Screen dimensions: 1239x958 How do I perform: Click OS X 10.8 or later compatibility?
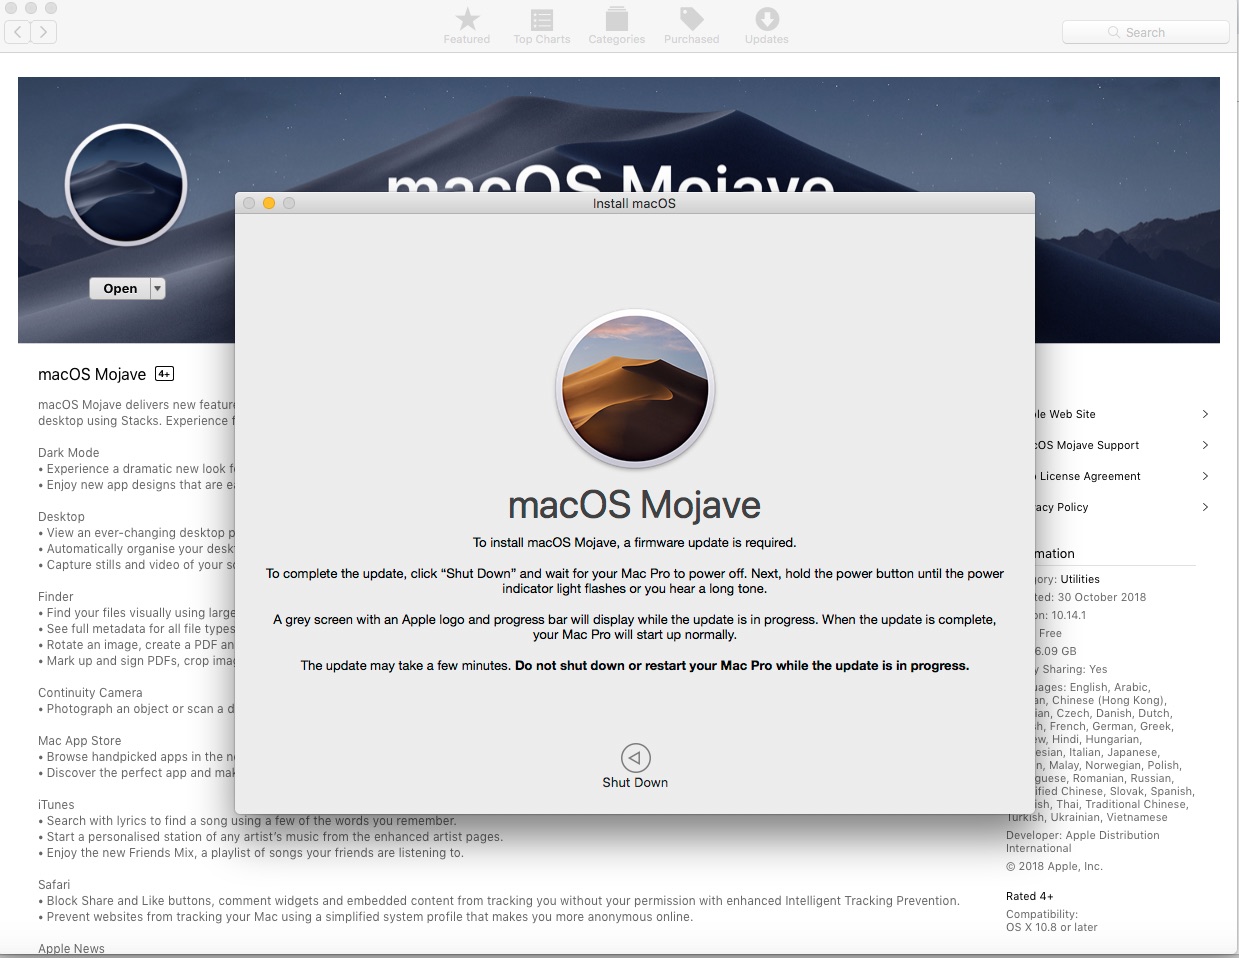(1052, 928)
